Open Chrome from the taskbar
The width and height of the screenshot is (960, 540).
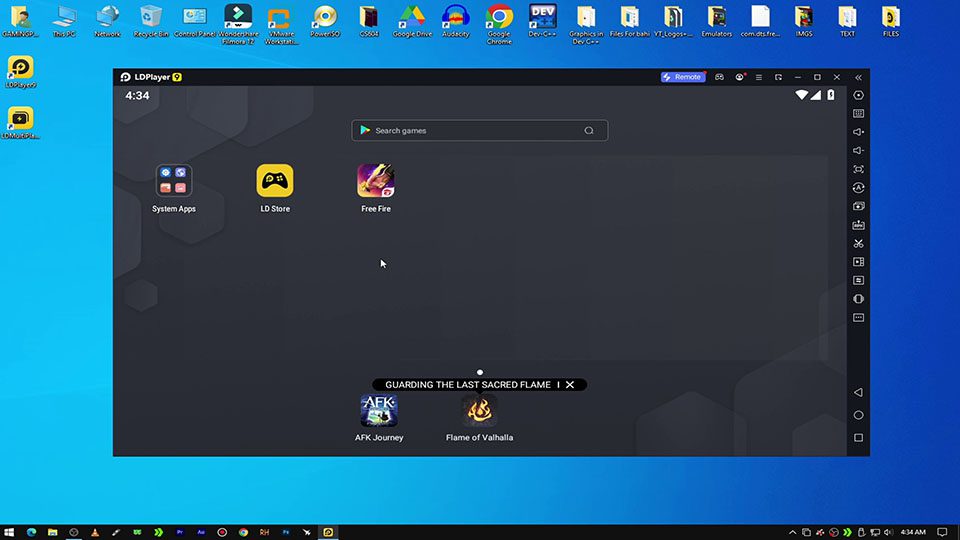point(243,532)
